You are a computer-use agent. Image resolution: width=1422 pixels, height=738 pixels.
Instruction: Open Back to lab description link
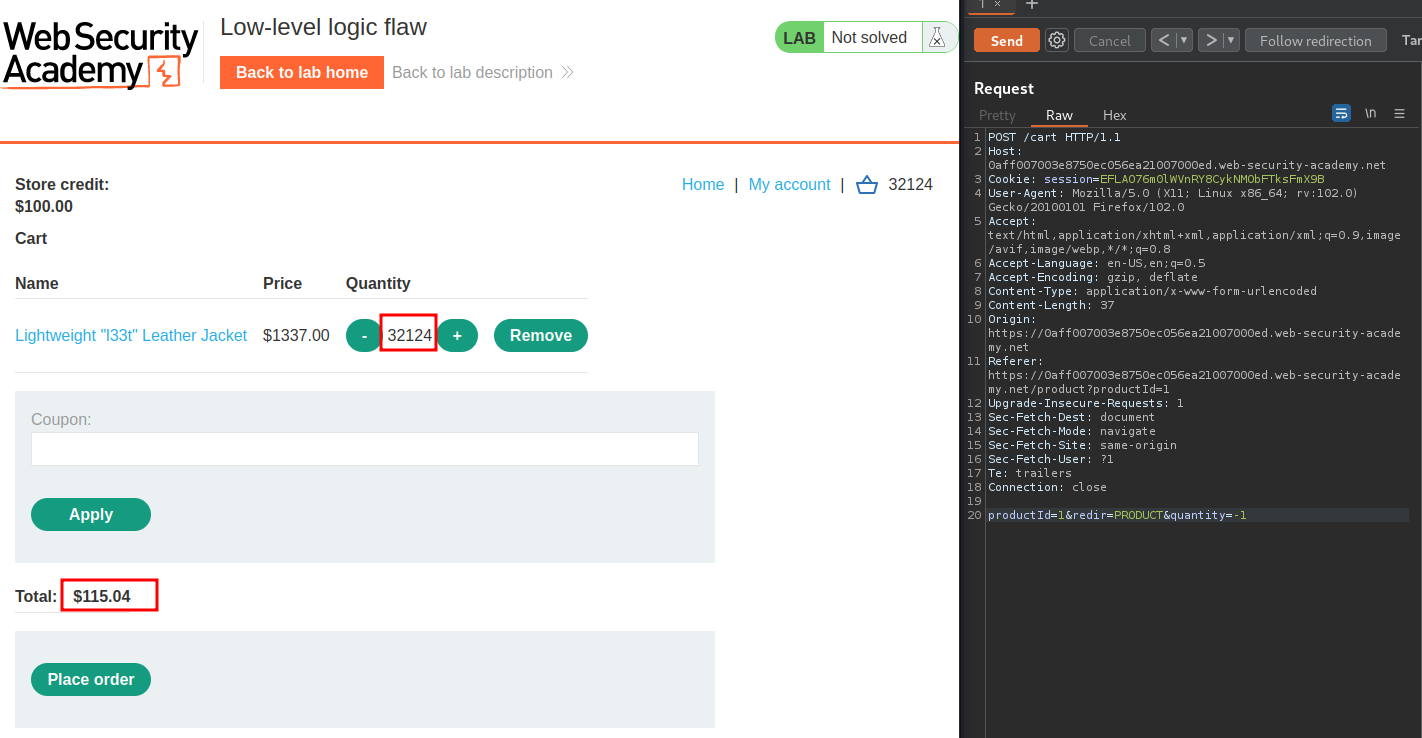[482, 72]
